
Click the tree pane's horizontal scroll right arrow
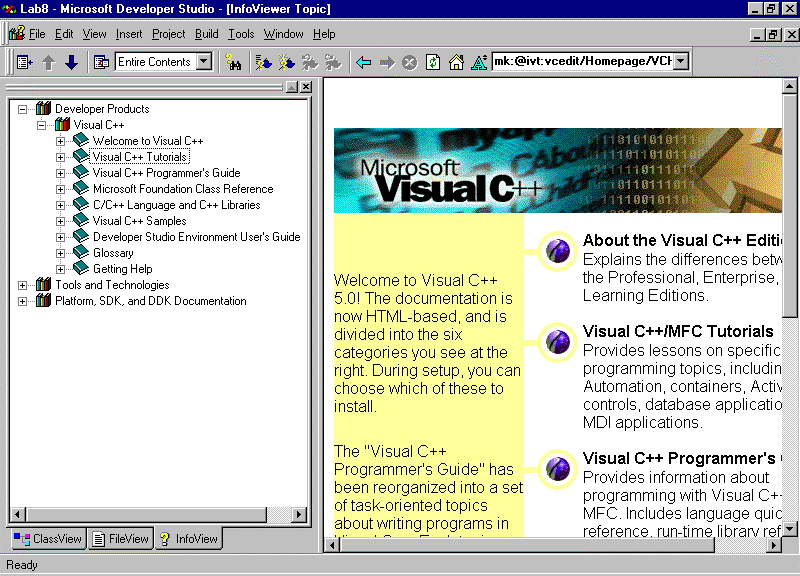click(x=299, y=514)
